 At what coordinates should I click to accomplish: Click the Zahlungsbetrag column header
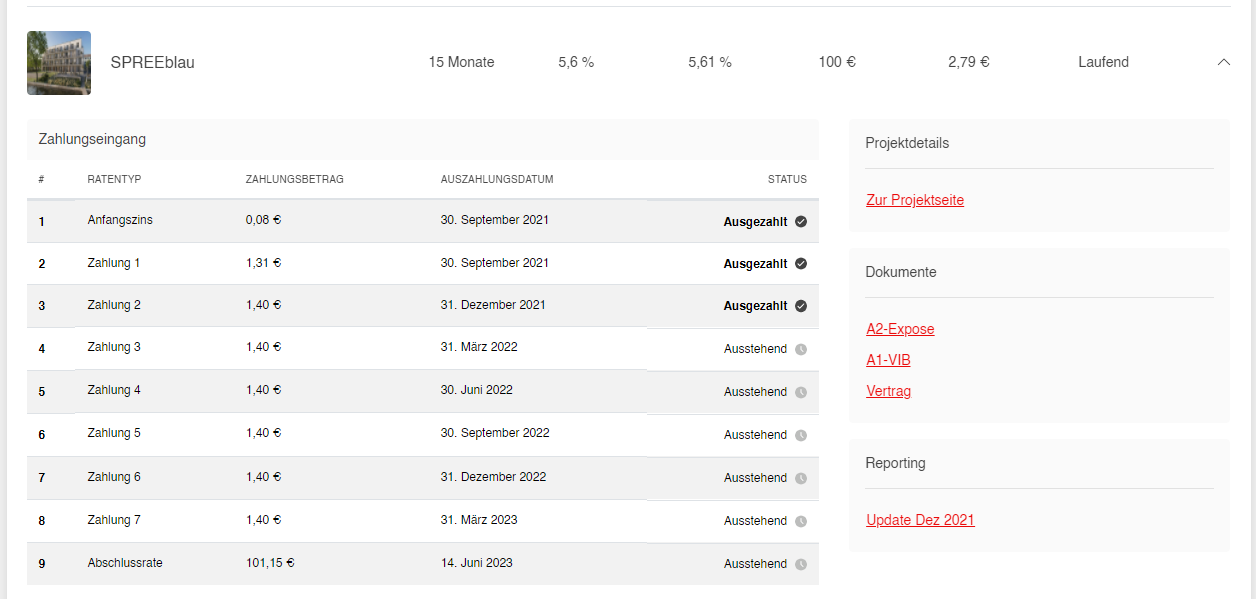(294, 180)
